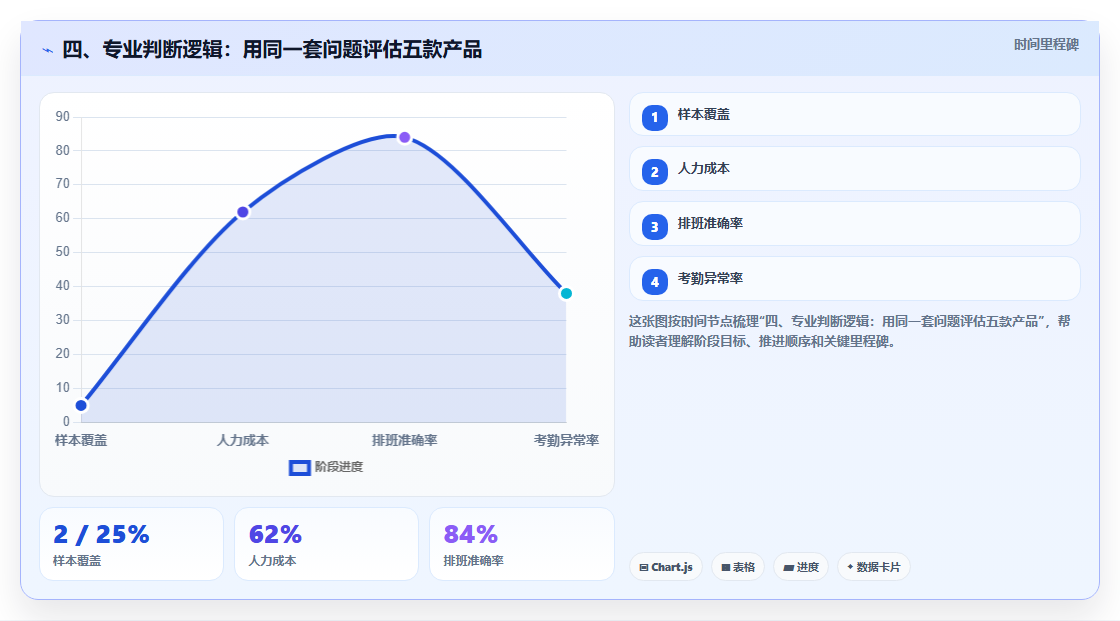Click the 时间里程碑 label in the header
This screenshot has height=621, width=1120.
tap(1046, 45)
